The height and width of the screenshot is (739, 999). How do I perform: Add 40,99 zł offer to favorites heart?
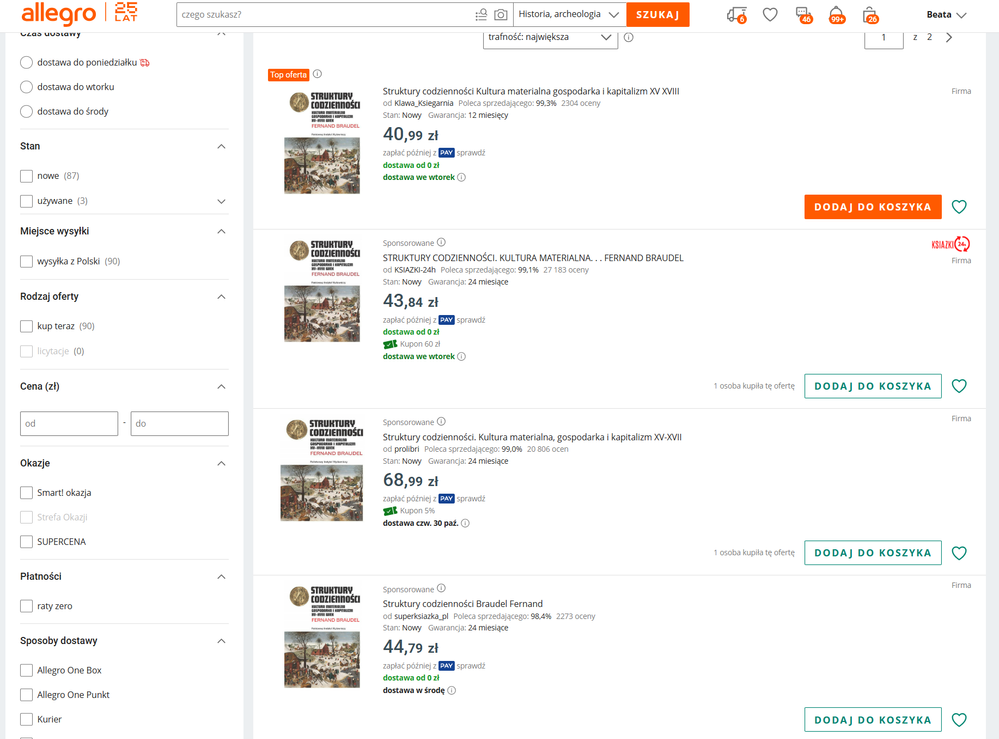[959, 207]
